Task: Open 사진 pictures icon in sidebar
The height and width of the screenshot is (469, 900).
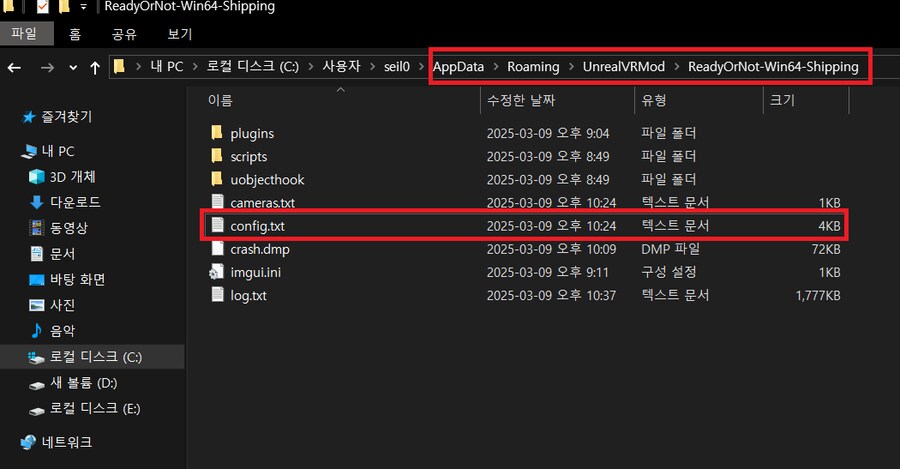Action: [x=37, y=305]
